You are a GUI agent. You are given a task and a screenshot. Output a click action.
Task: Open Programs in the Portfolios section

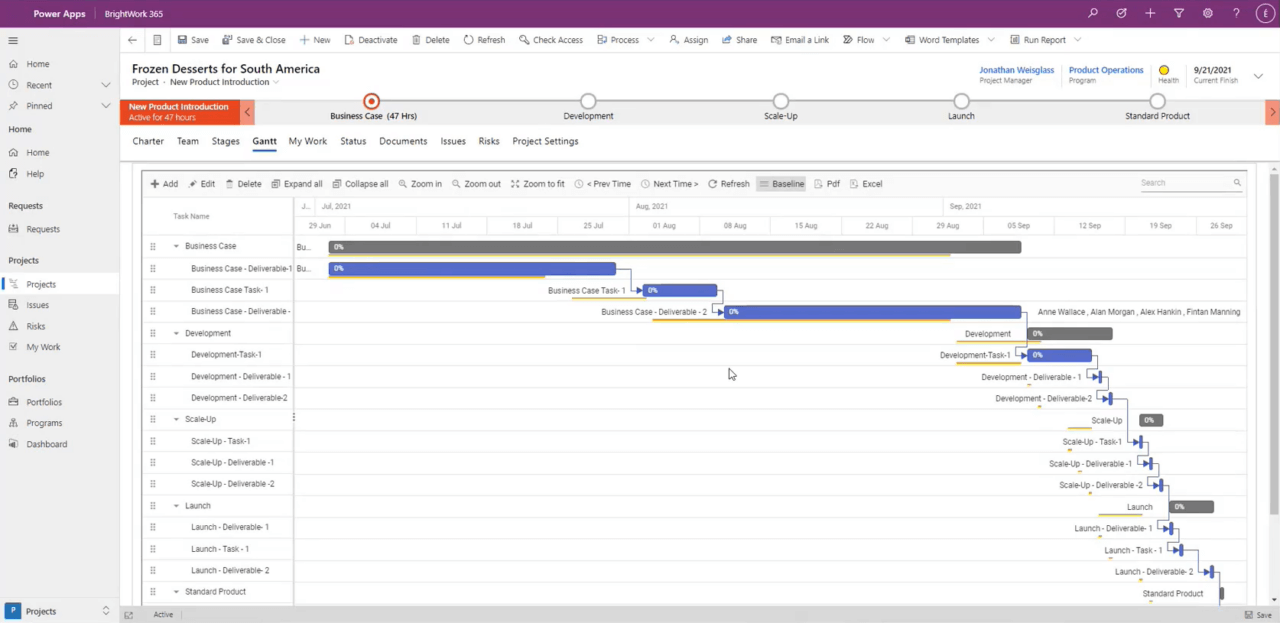tap(46, 423)
